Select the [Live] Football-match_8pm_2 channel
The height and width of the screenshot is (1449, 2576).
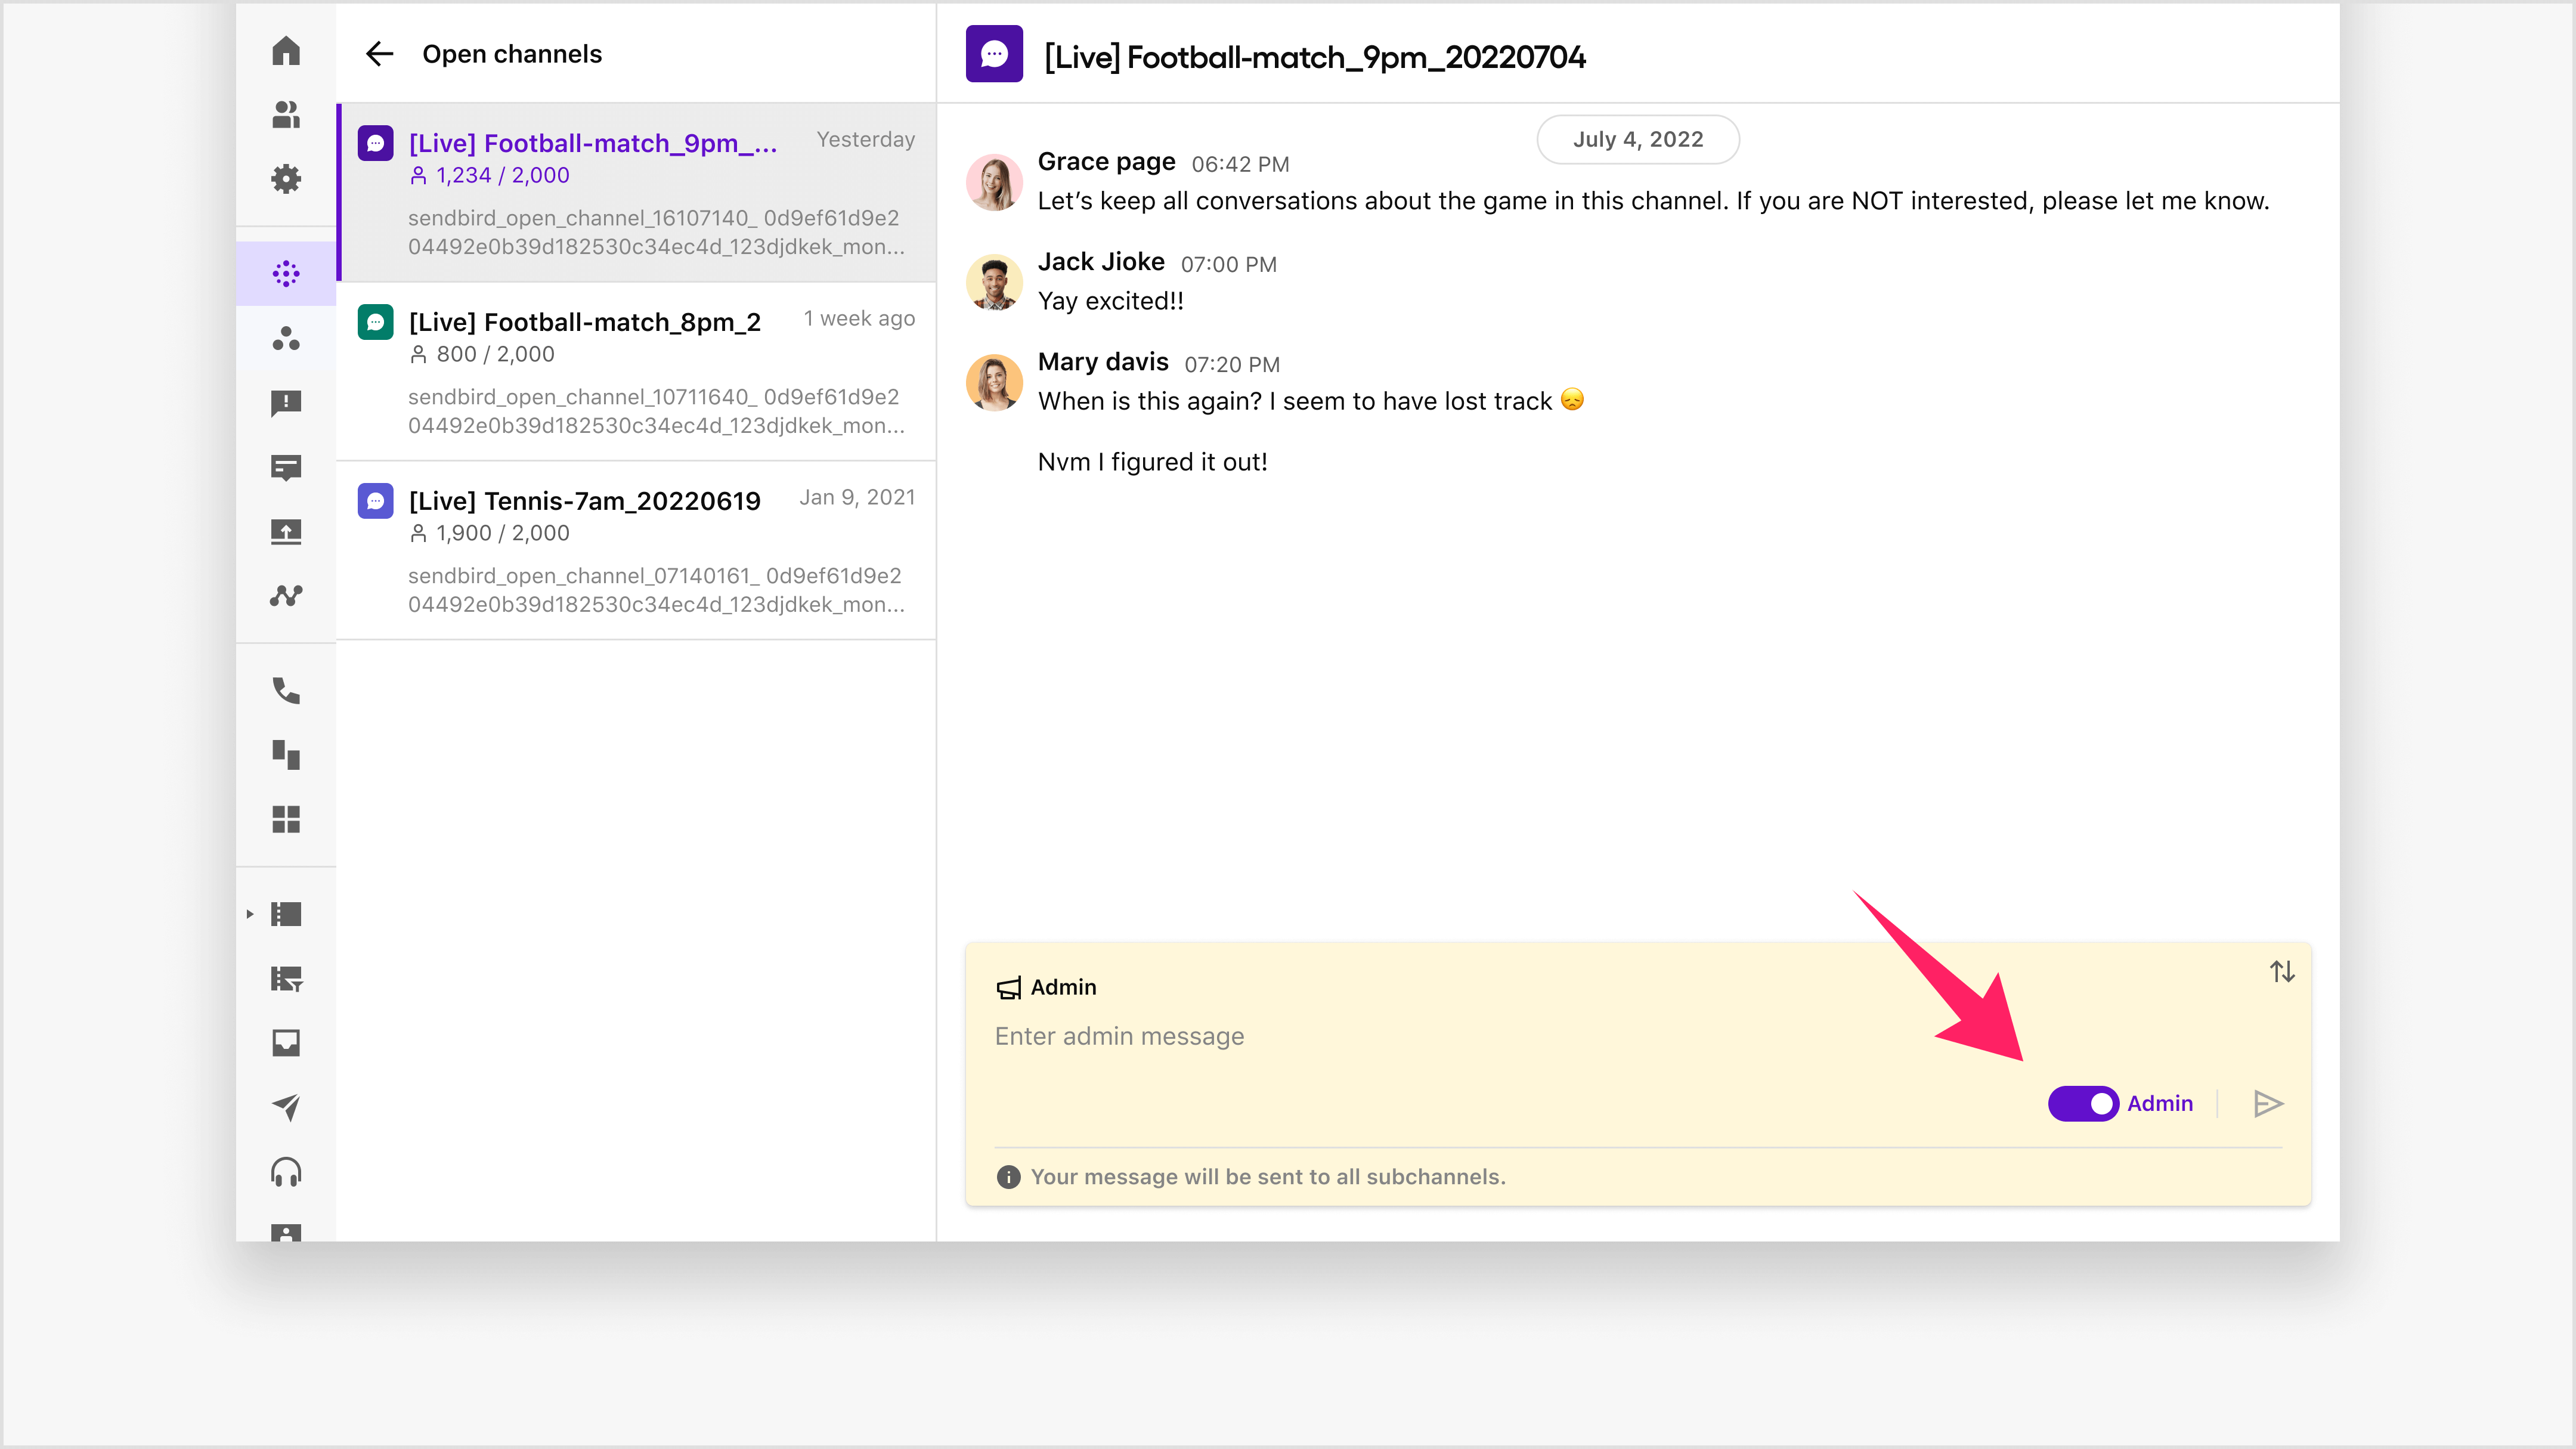(x=637, y=372)
